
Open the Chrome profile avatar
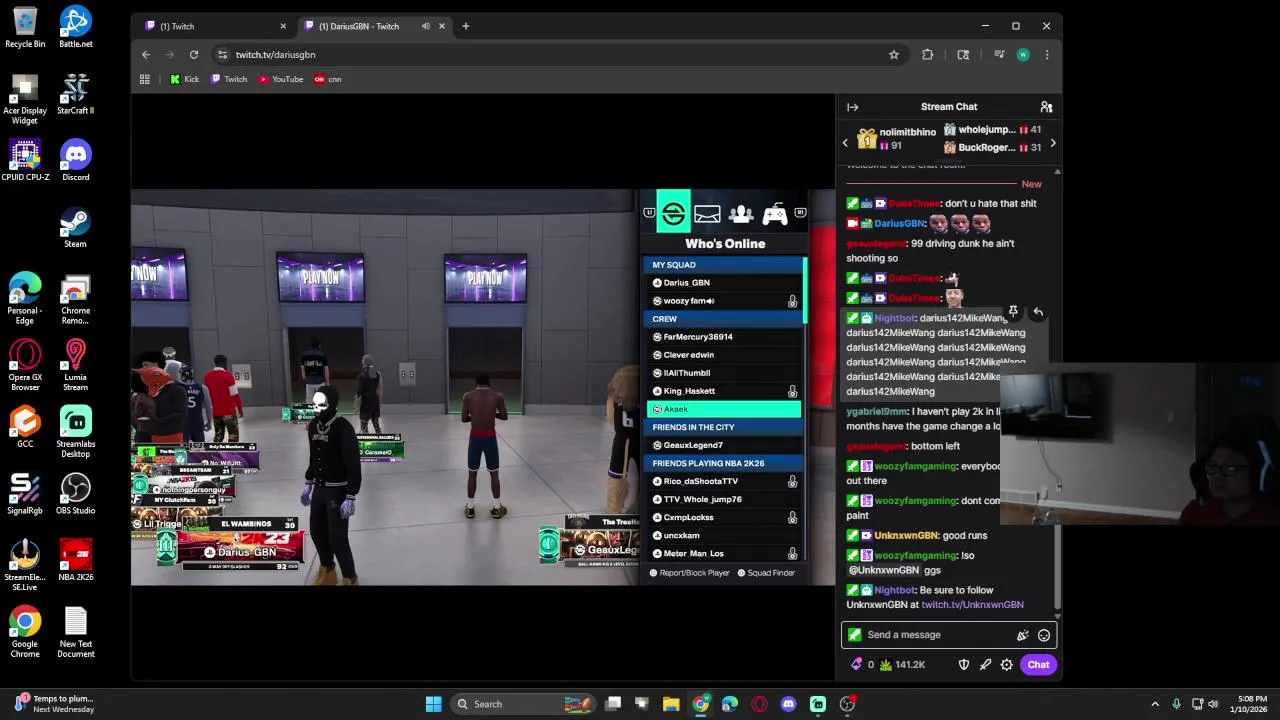(x=1023, y=55)
